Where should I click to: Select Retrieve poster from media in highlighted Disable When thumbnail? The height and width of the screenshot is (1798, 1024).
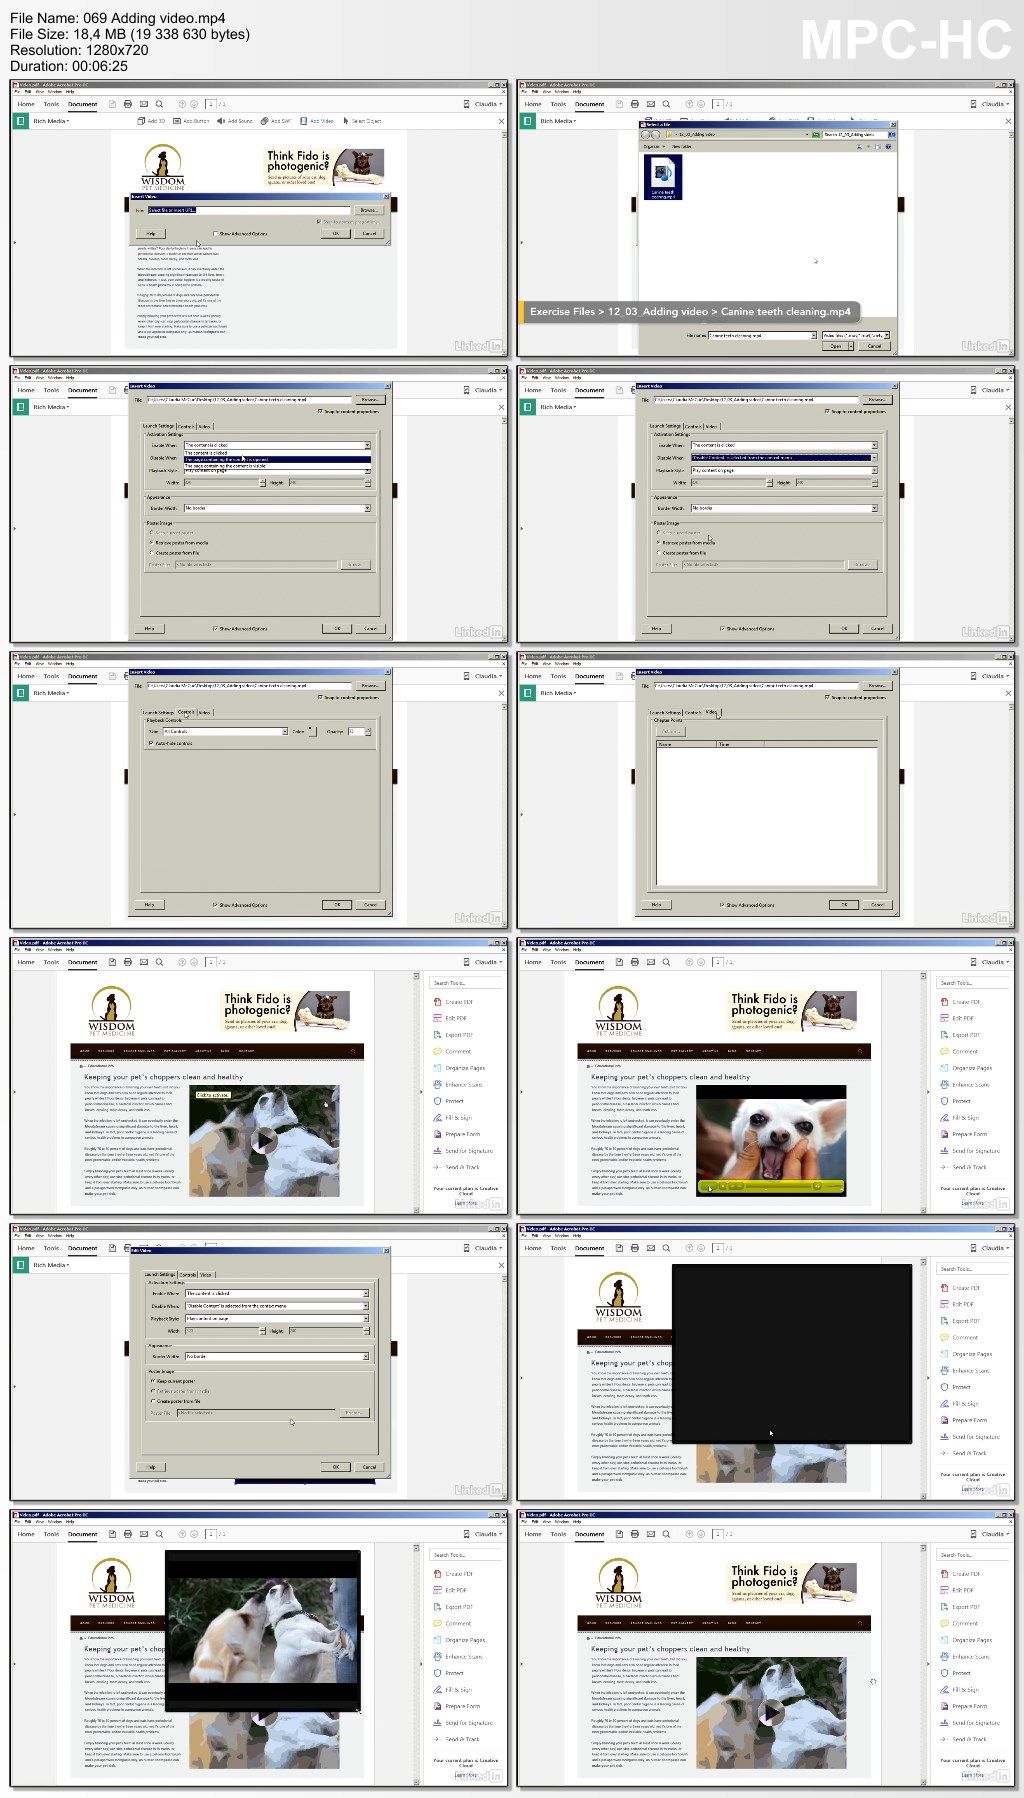point(658,542)
